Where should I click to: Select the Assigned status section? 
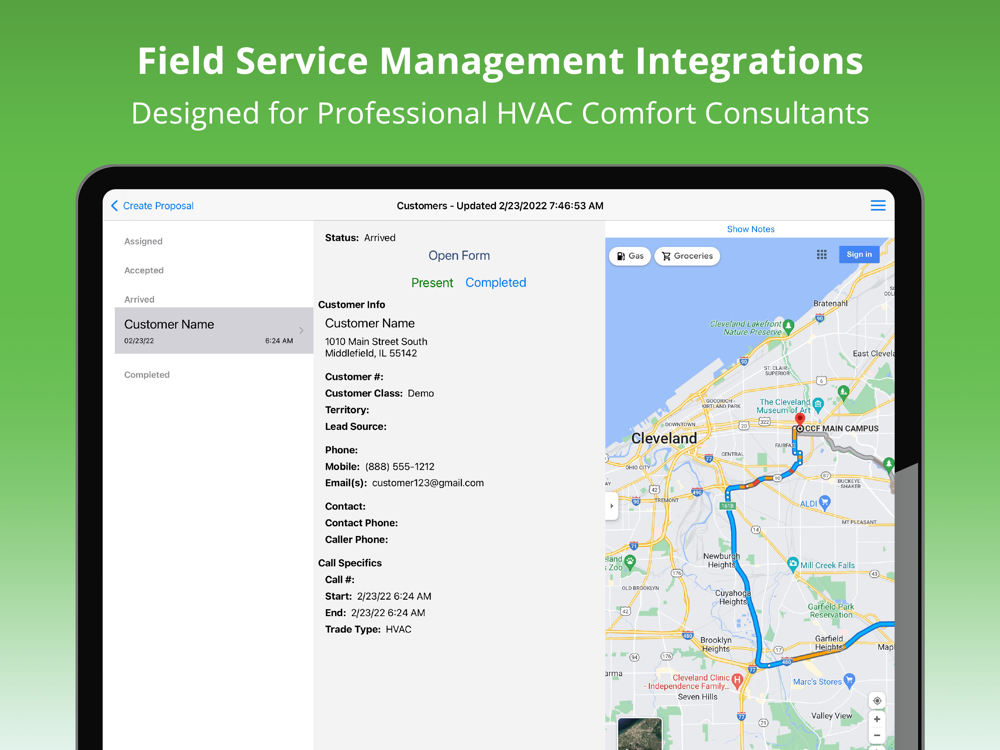tap(143, 241)
